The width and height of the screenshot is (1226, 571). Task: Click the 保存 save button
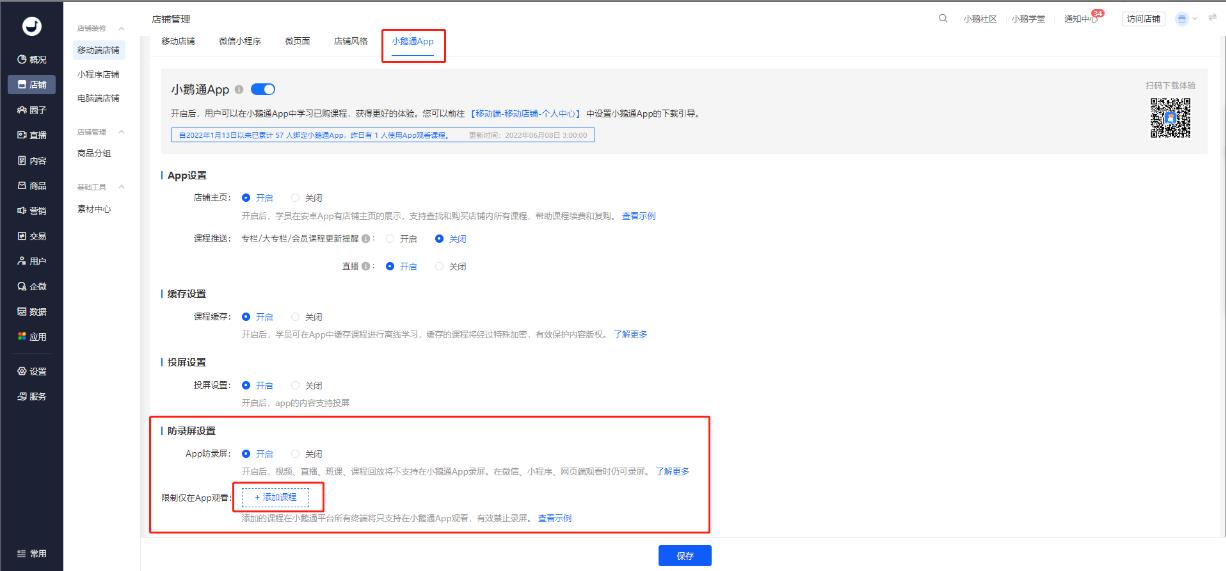(685, 556)
